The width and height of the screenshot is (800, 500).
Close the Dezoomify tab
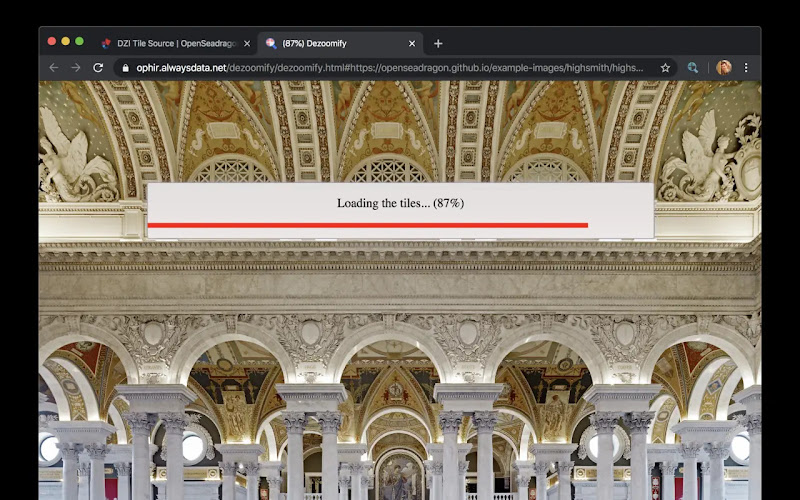tap(412, 43)
